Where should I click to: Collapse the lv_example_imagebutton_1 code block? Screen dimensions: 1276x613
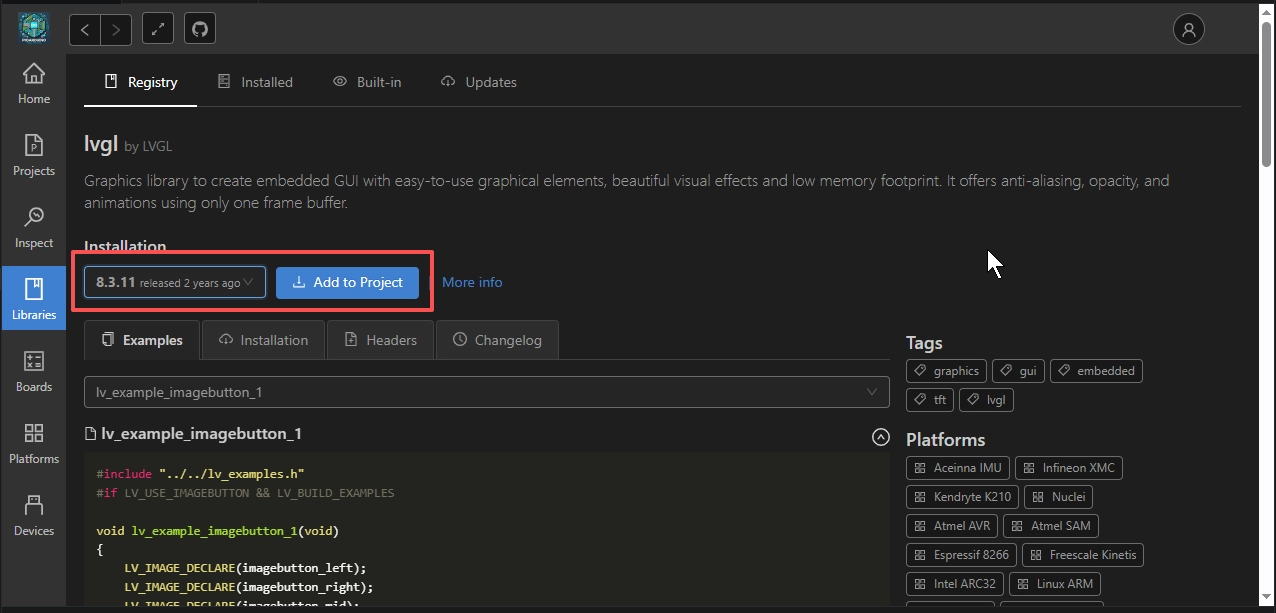pyautogui.click(x=880, y=437)
